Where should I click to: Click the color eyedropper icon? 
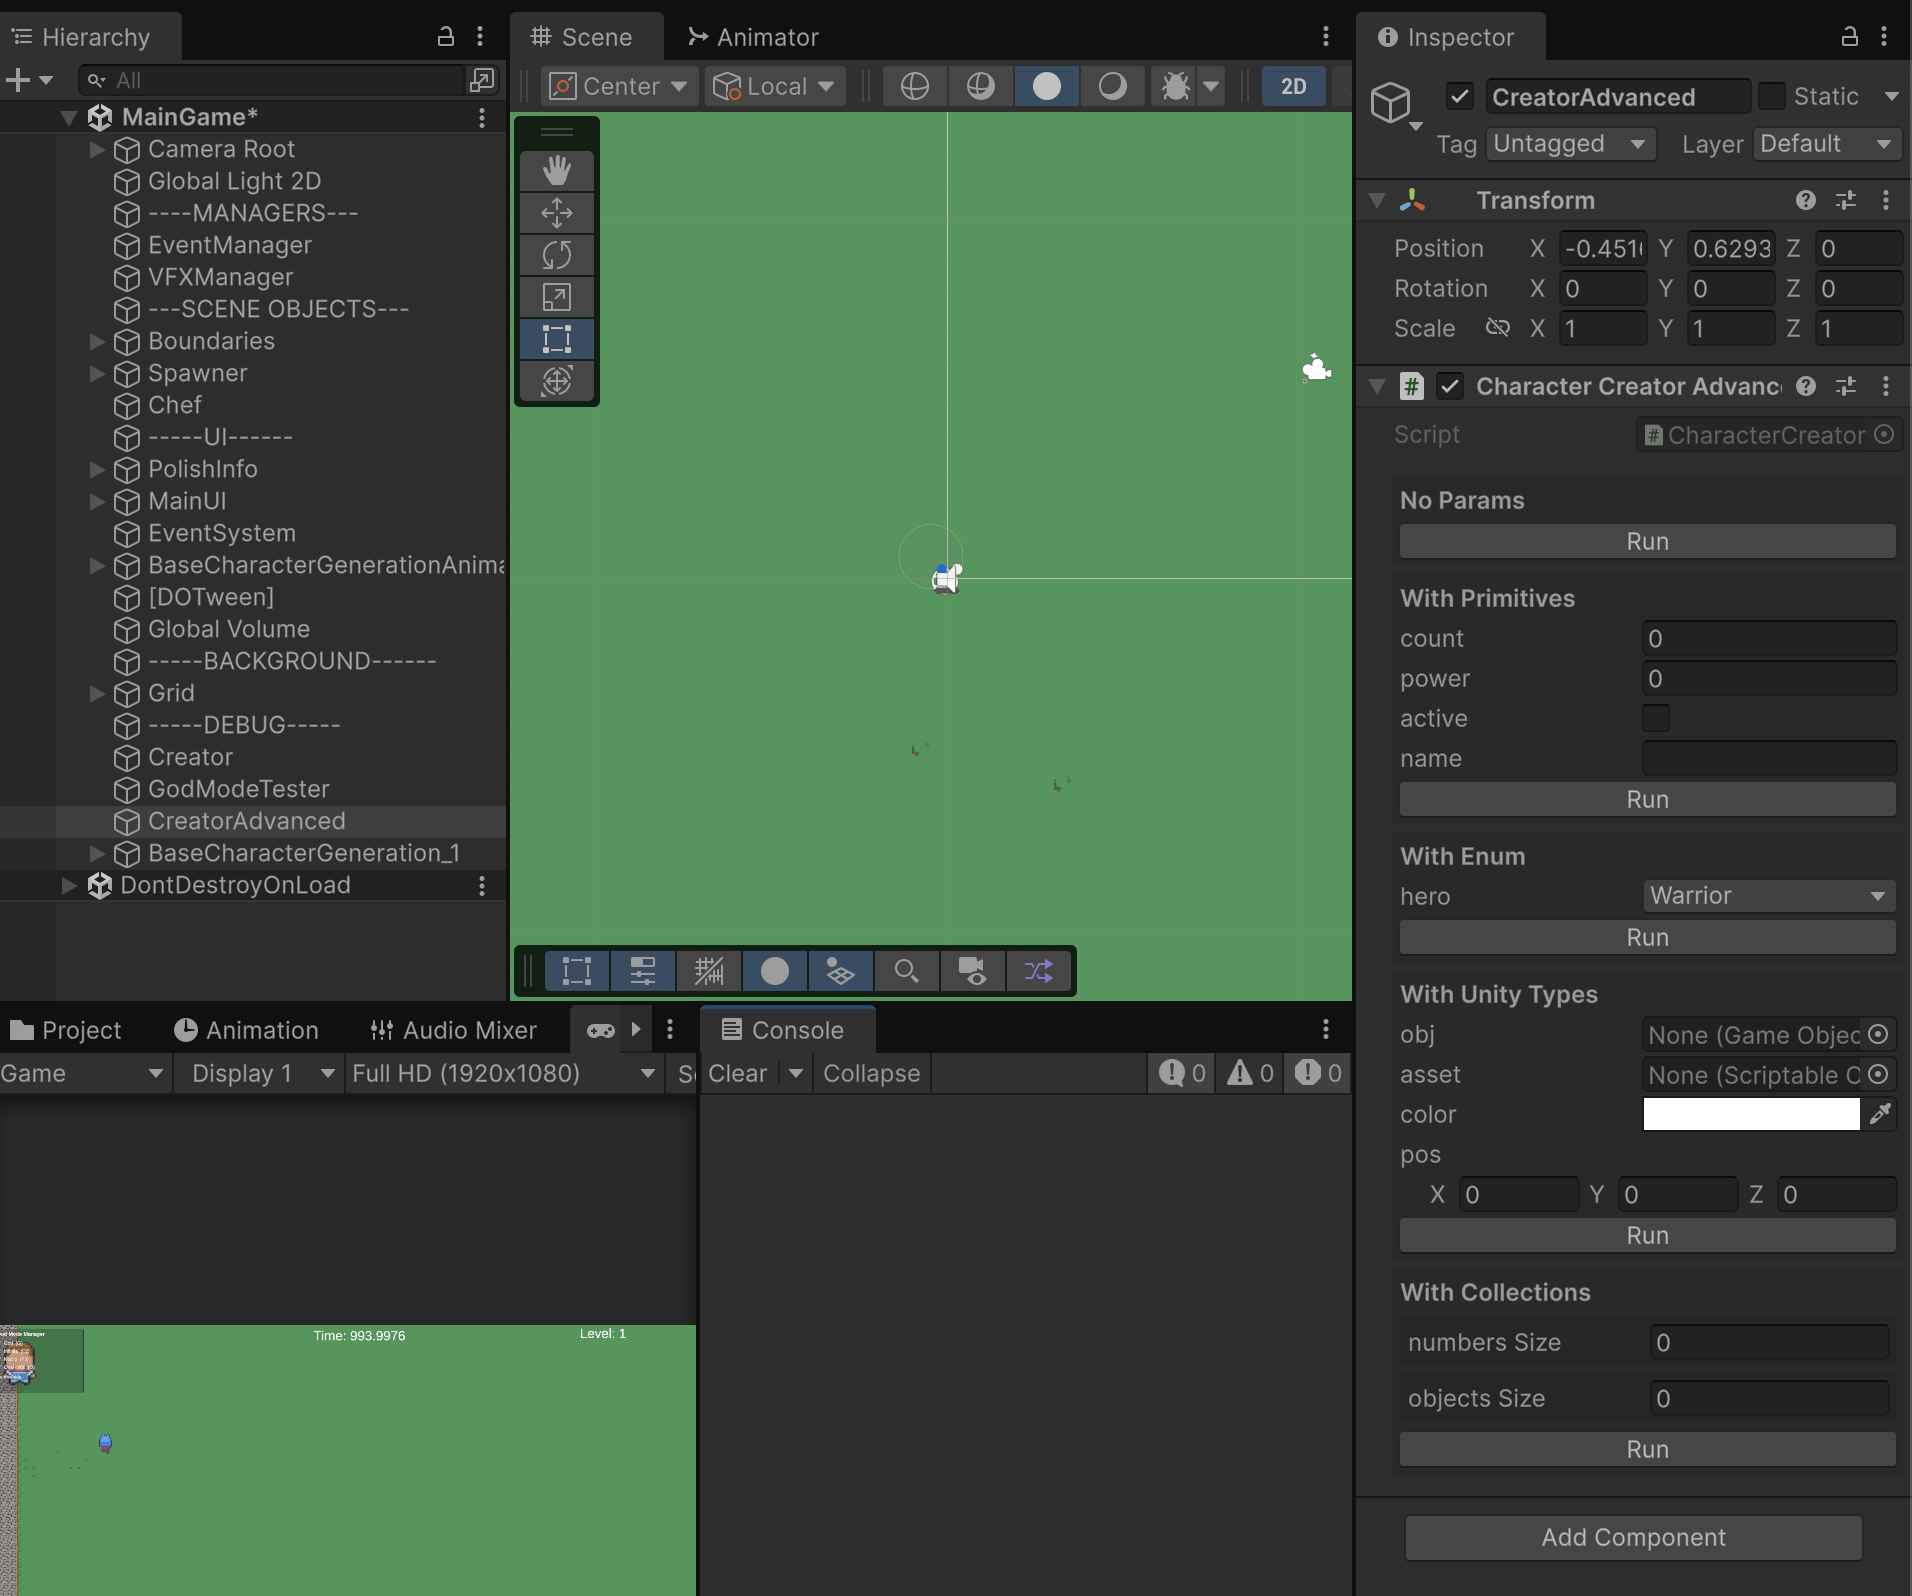(1880, 1114)
